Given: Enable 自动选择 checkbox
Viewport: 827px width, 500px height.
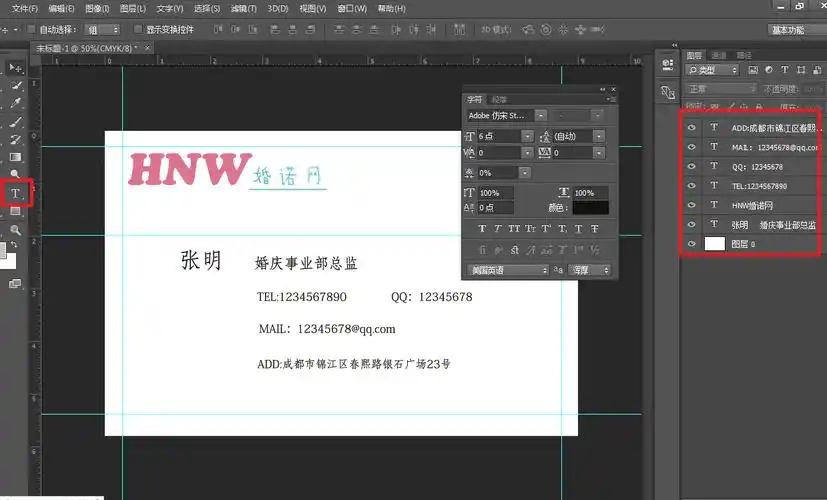Looking at the screenshot, I should [31, 29].
